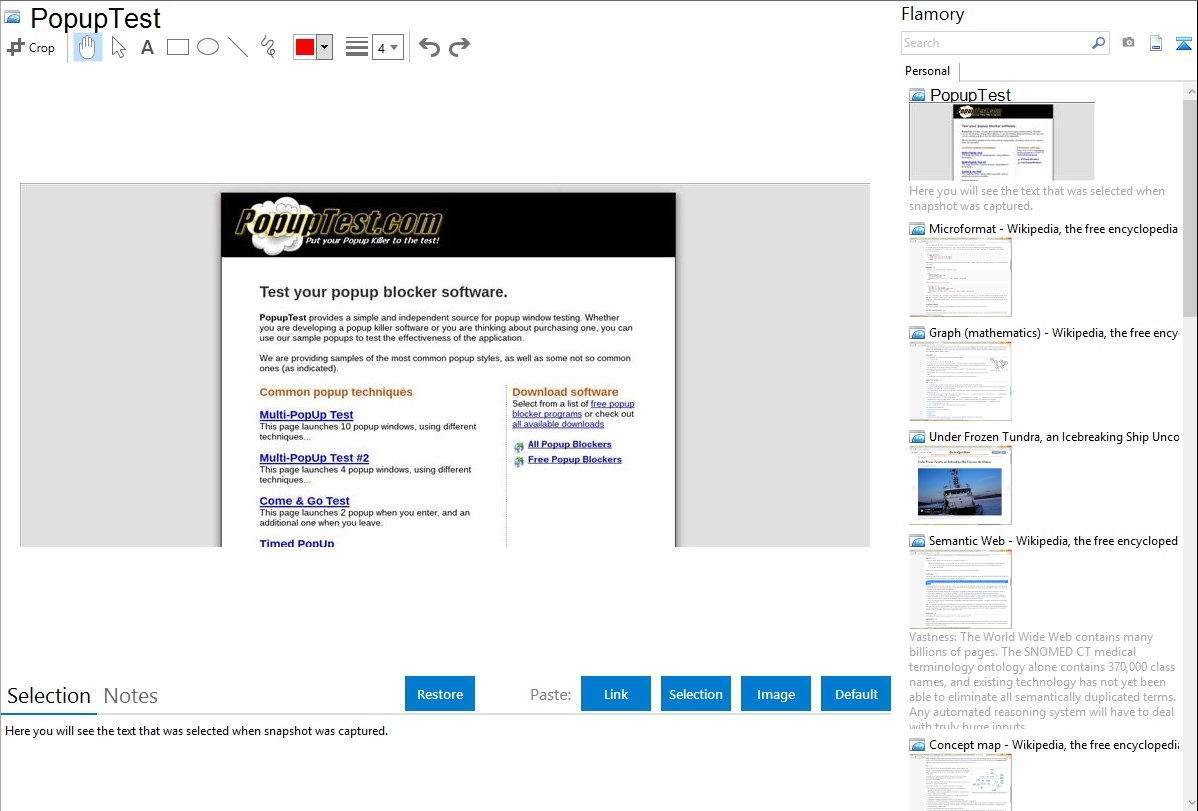Switch to the Notes tab
This screenshot has width=1198, height=811.
coord(131,696)
